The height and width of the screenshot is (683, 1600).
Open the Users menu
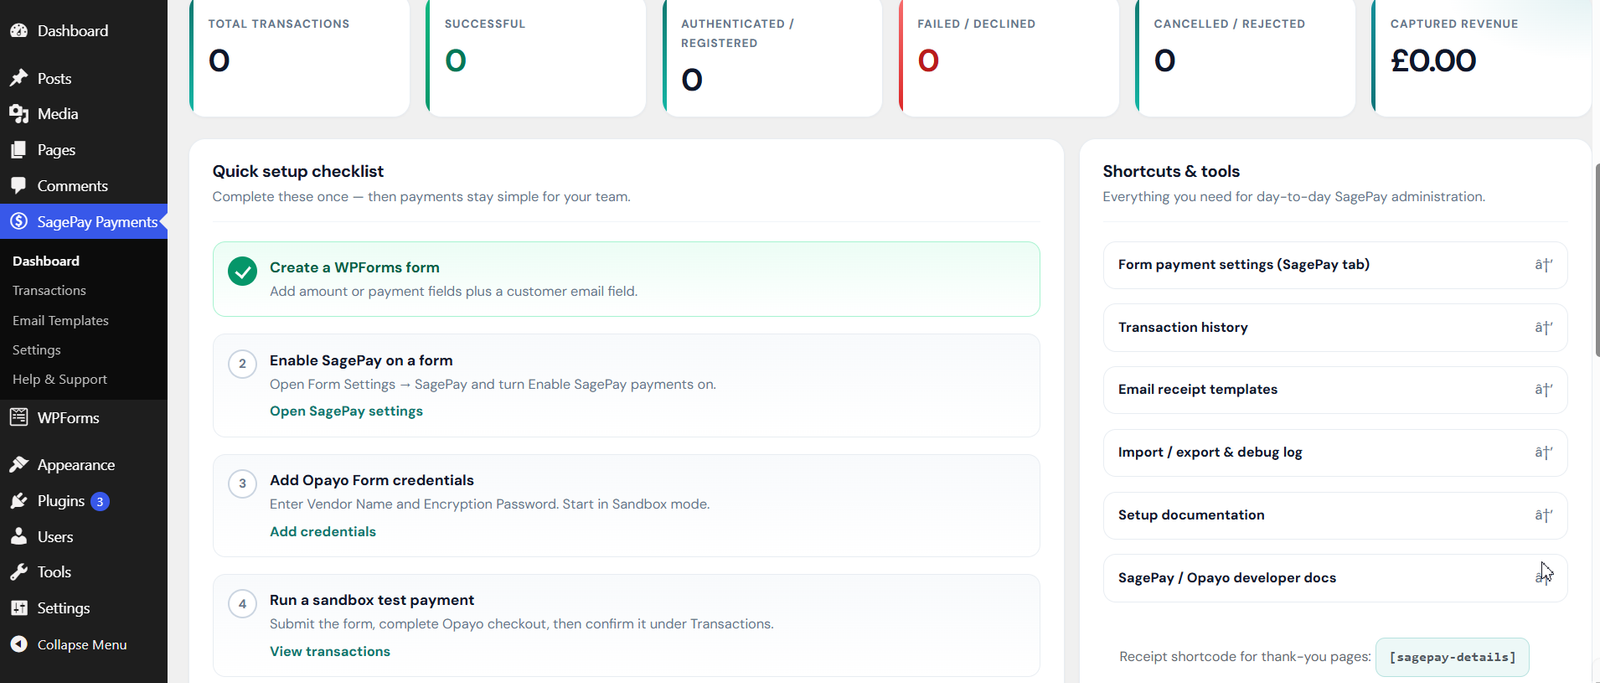click(84, 537)
